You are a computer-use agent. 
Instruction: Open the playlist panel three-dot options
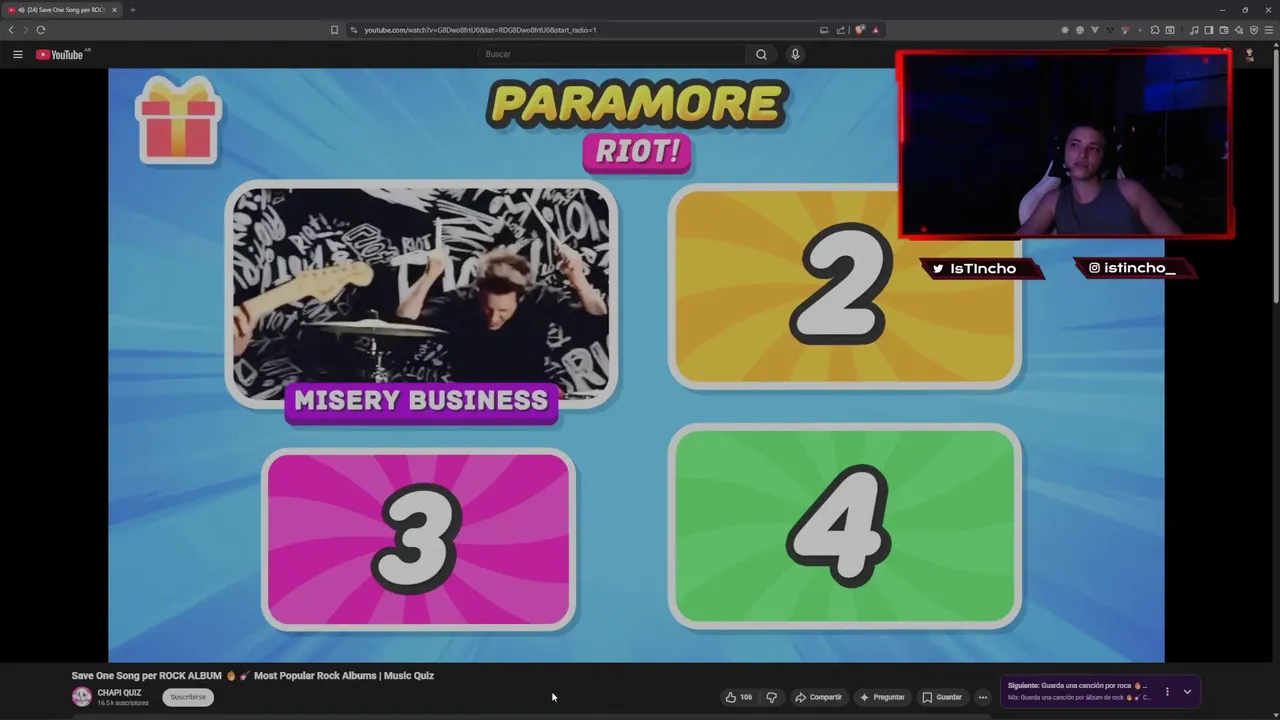(1167, 691)
